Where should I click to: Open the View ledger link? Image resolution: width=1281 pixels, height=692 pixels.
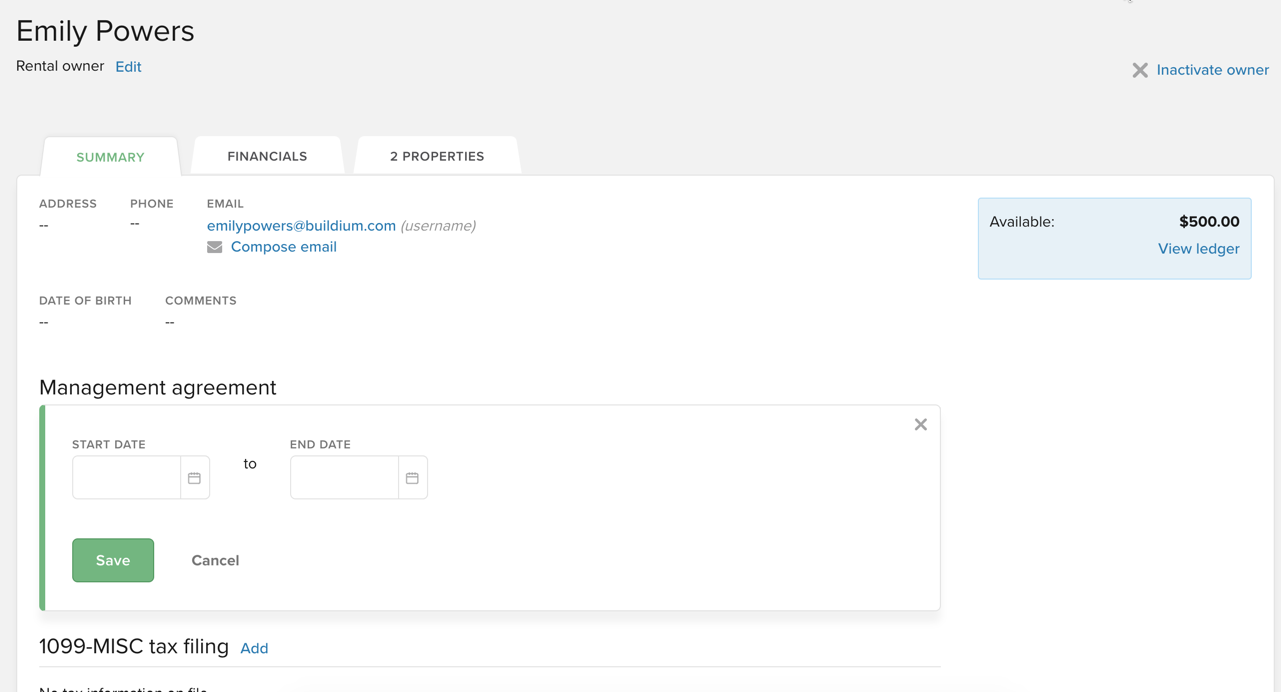click(x=1198, y=249)
